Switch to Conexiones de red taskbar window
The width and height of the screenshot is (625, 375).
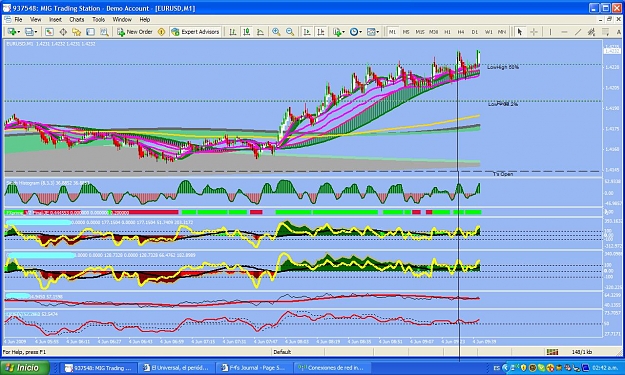[332, 368]
